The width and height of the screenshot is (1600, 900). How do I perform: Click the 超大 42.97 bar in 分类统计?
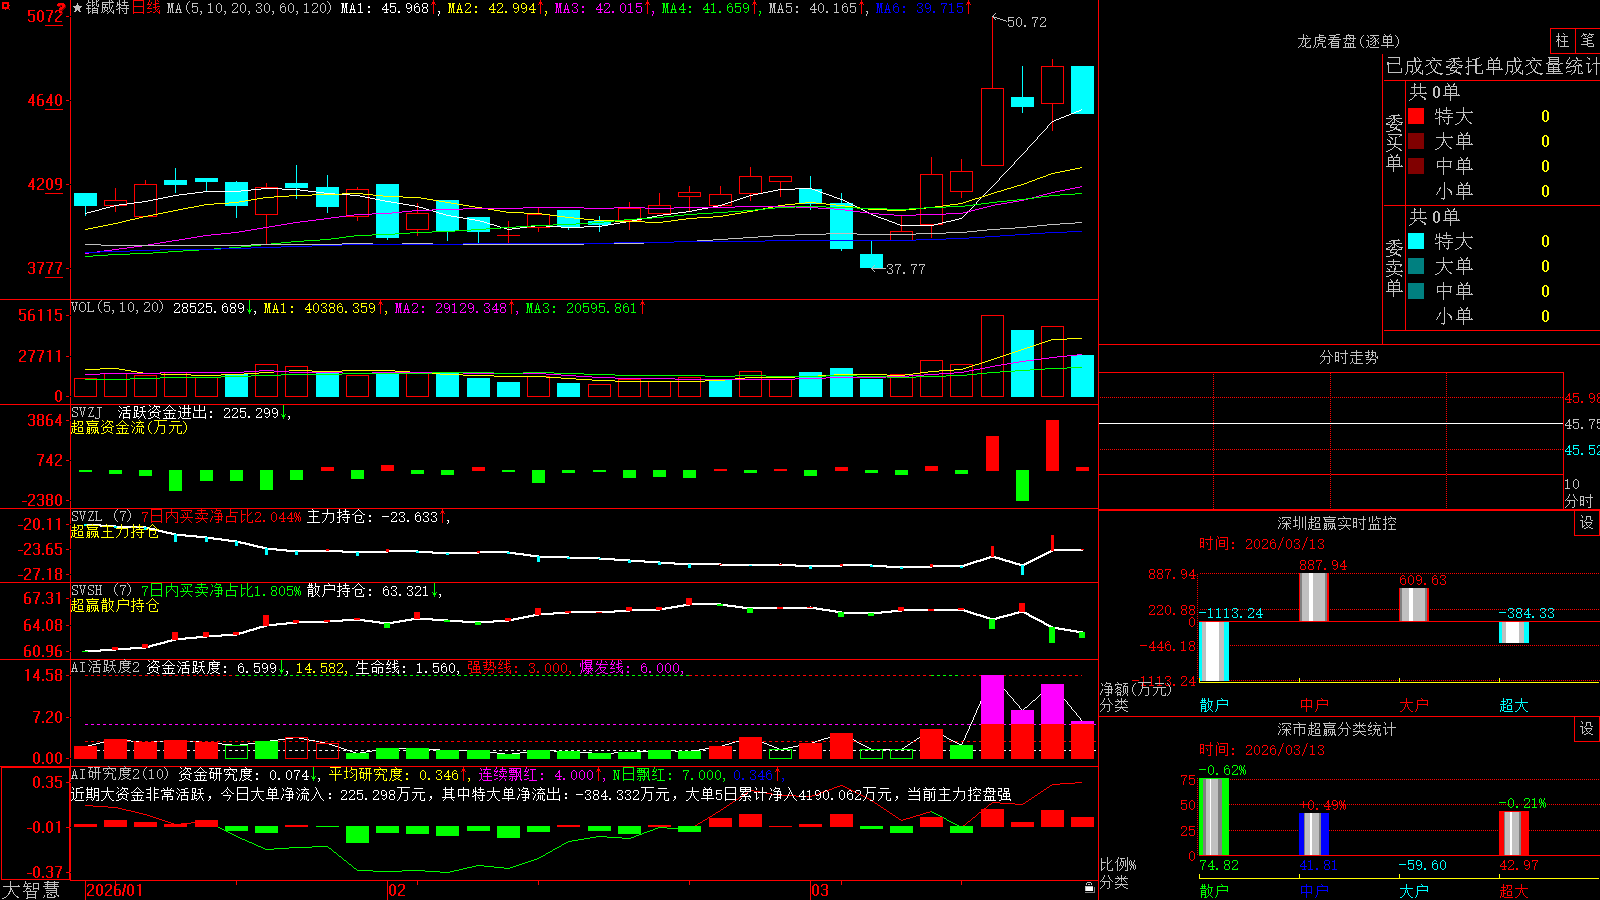[x=1514, y=834]
